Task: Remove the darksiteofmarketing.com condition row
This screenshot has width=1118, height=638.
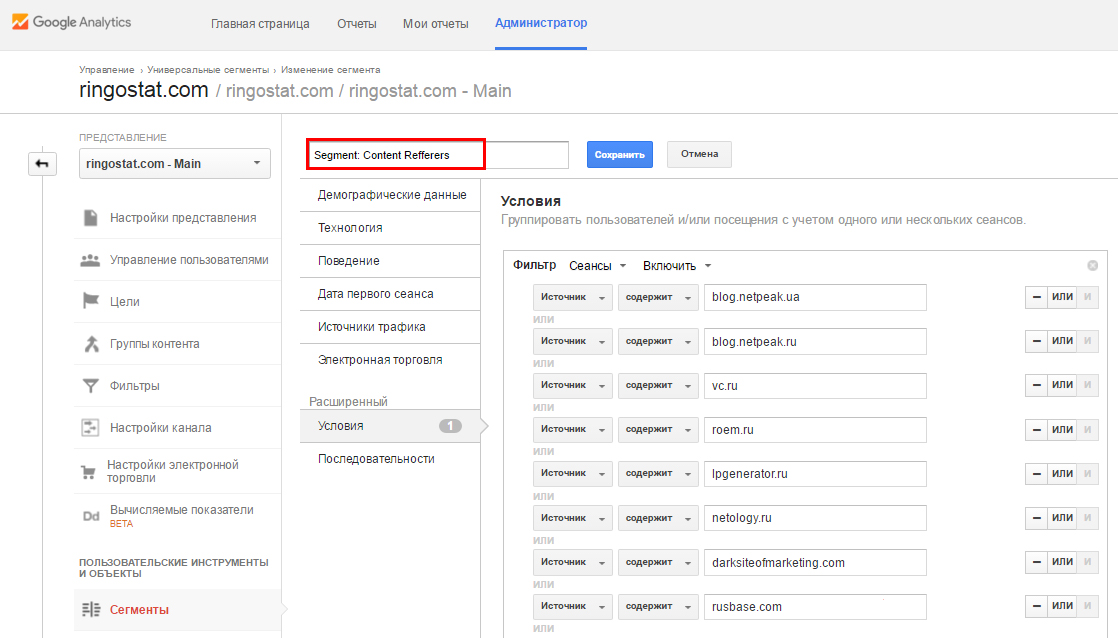Action: pyautogui.click(x=1036, y=562)
